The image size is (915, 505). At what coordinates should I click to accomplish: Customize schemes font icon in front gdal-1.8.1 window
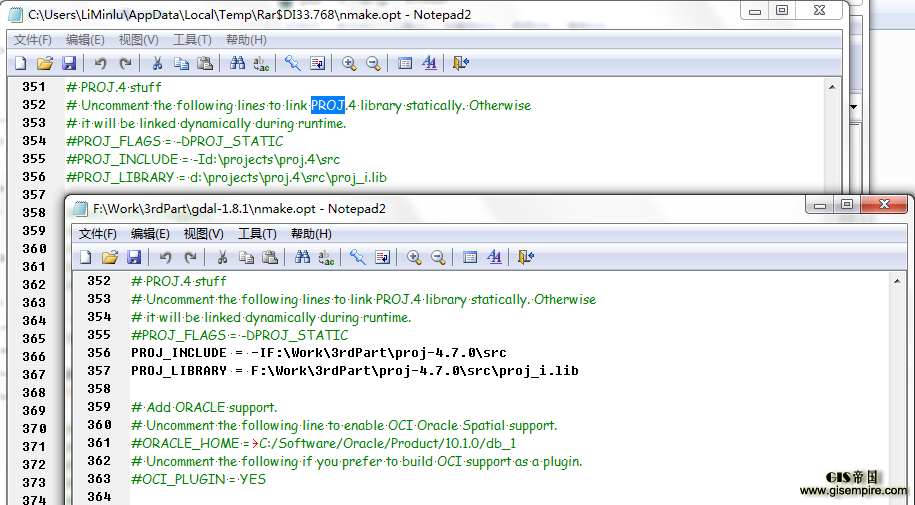point(494,257)
